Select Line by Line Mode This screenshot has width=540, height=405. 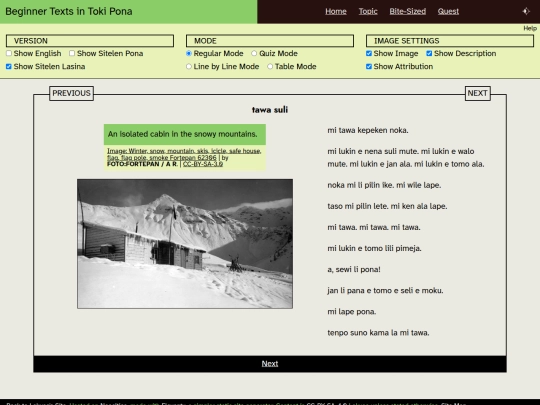tap(189, 66)
